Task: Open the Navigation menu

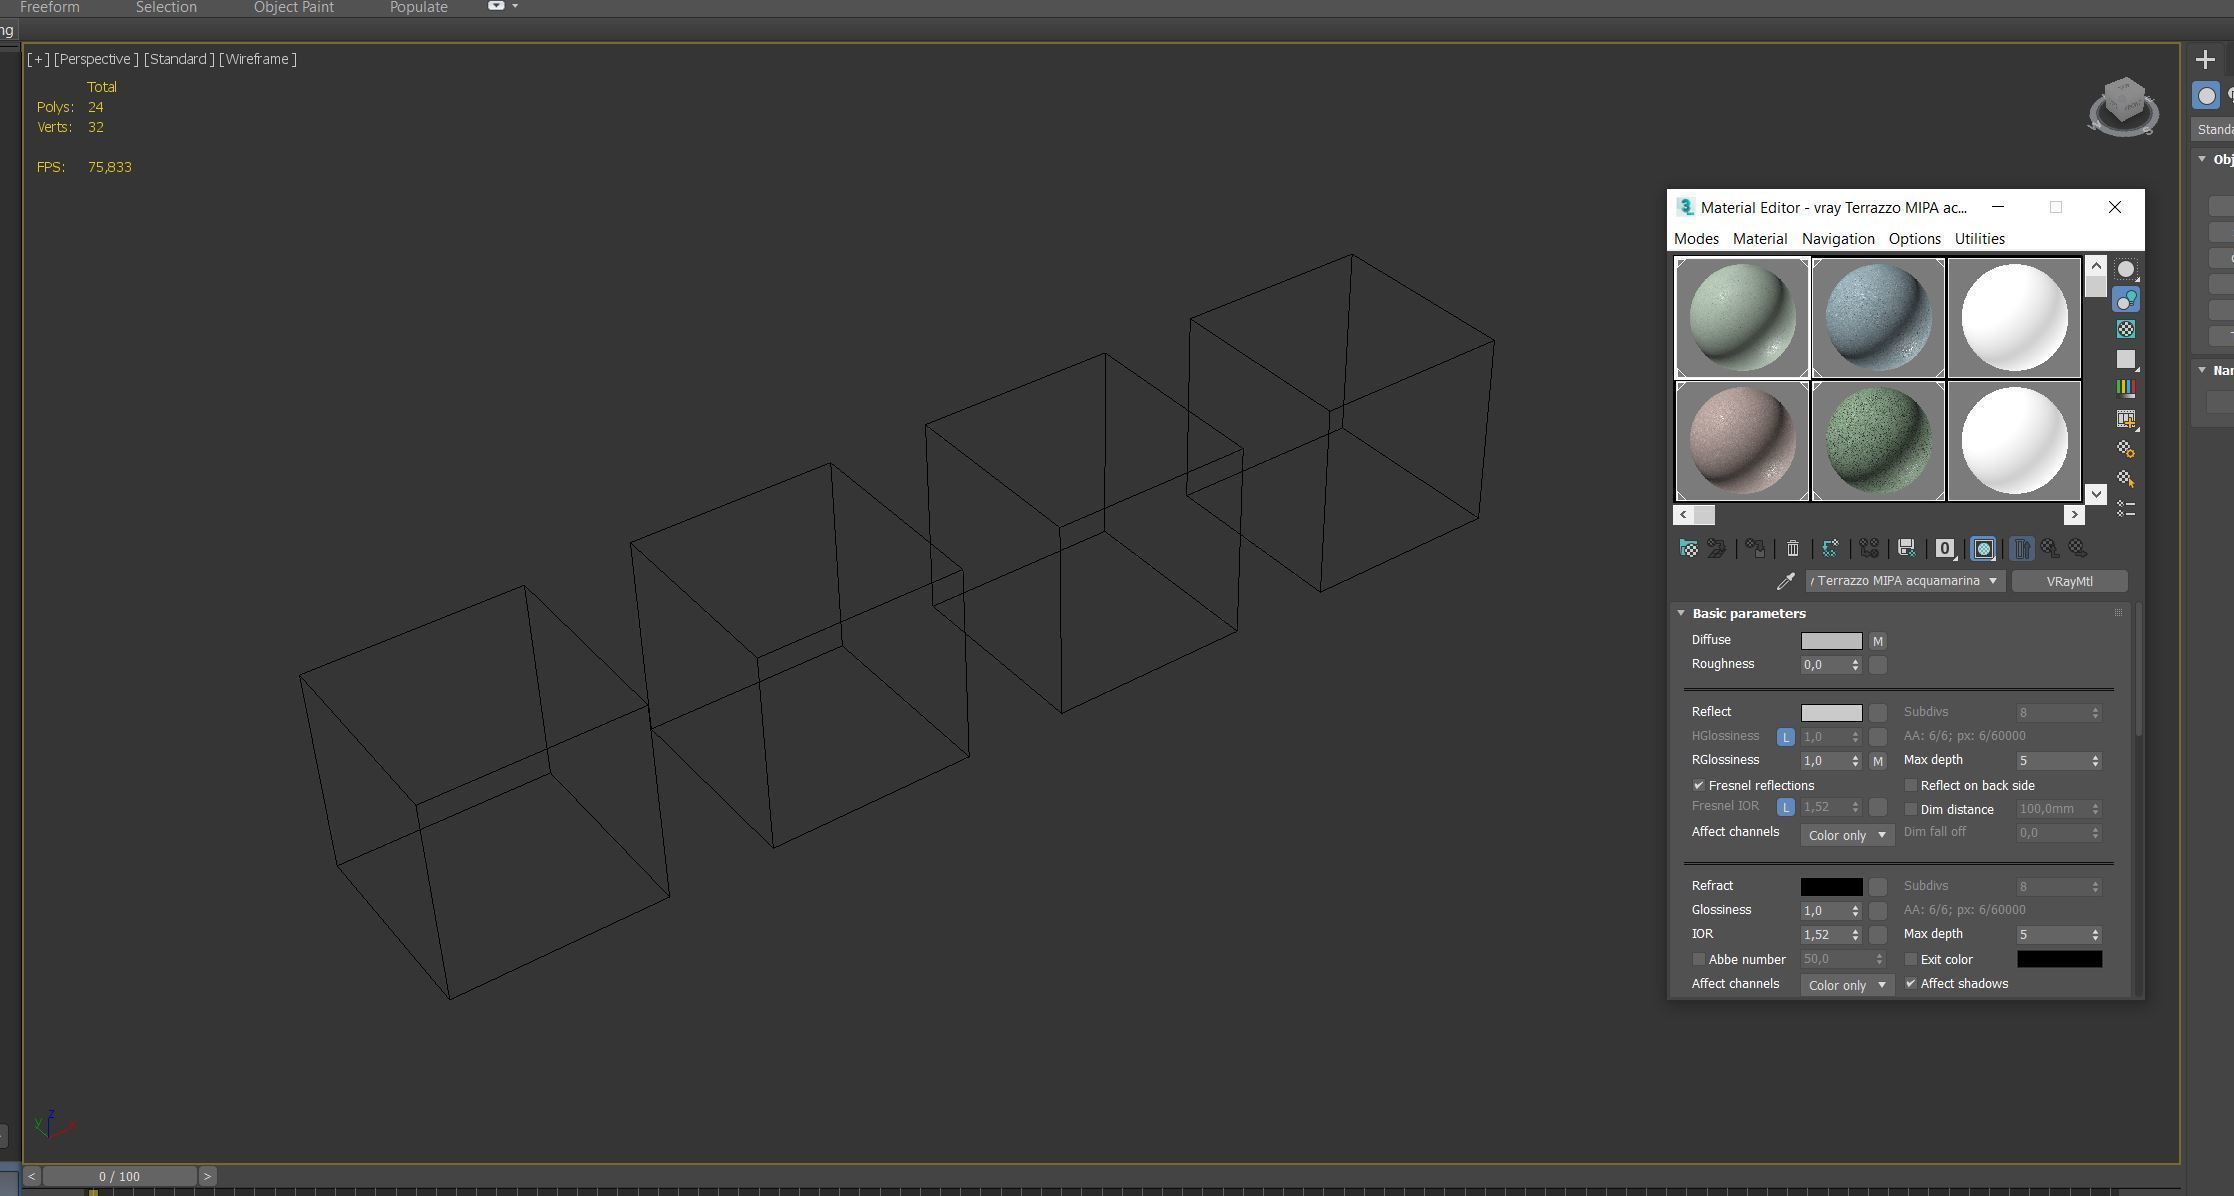Action: click(x=1838, y=239)
